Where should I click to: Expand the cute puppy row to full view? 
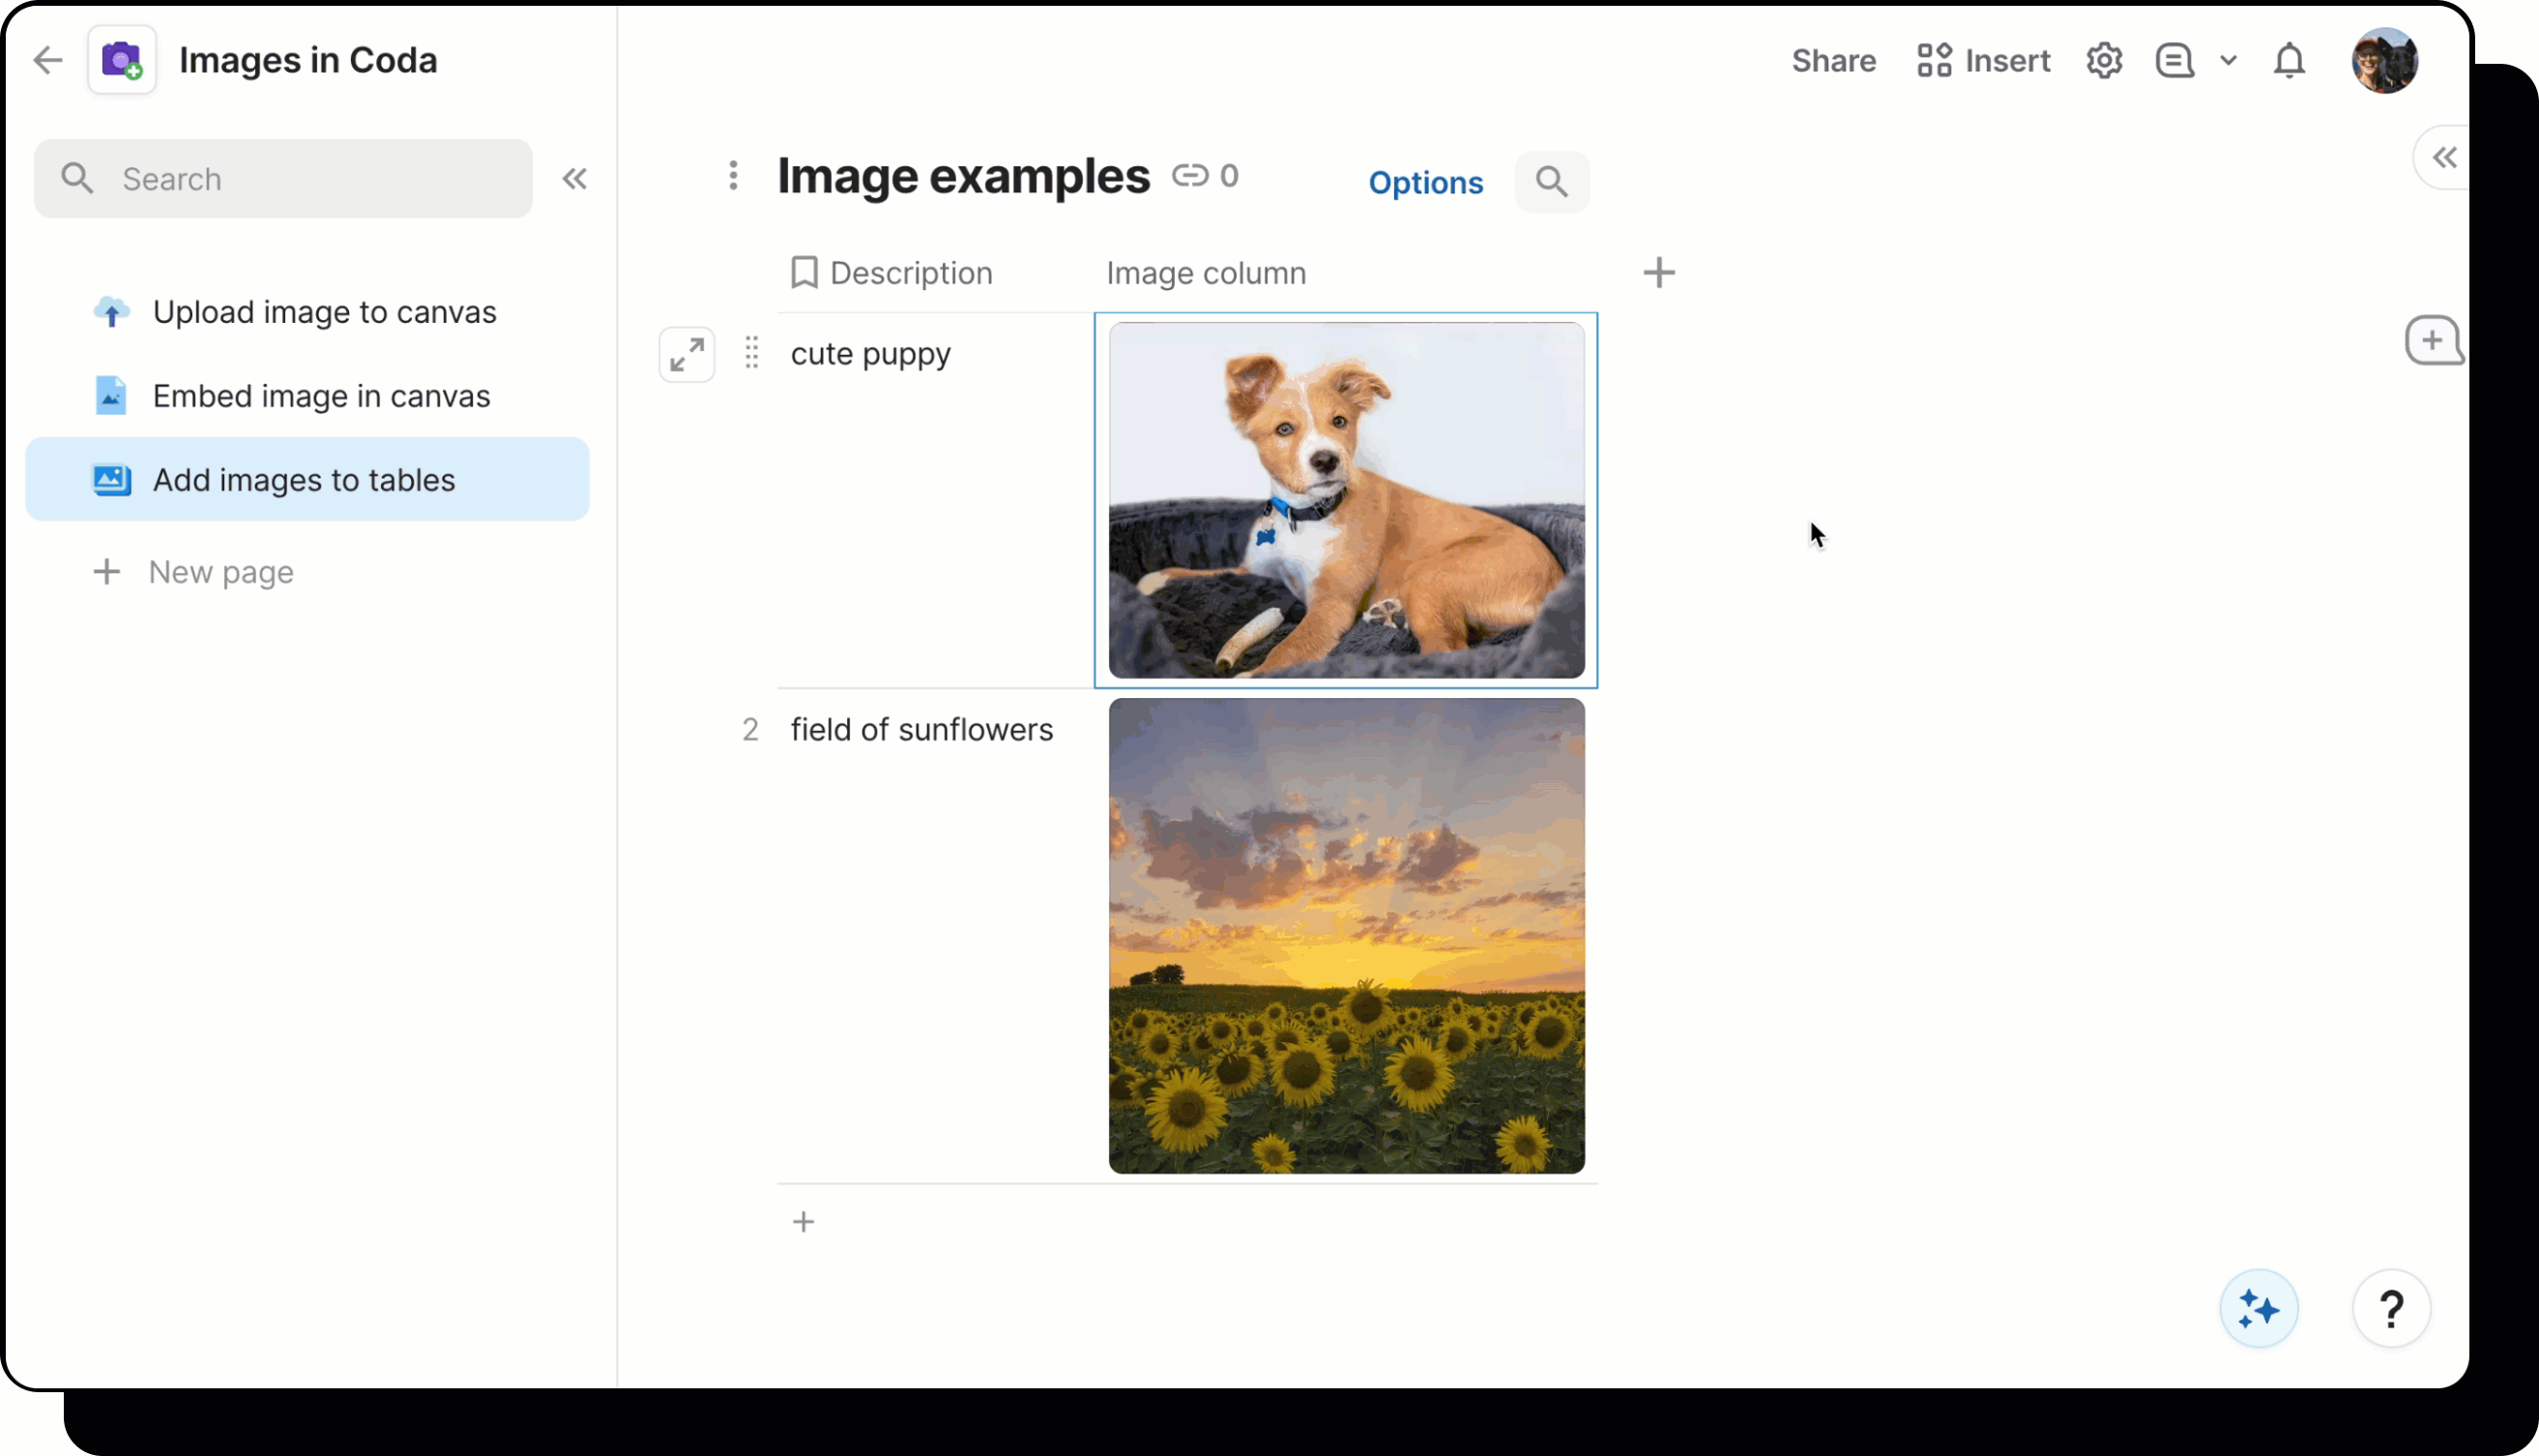687,354
